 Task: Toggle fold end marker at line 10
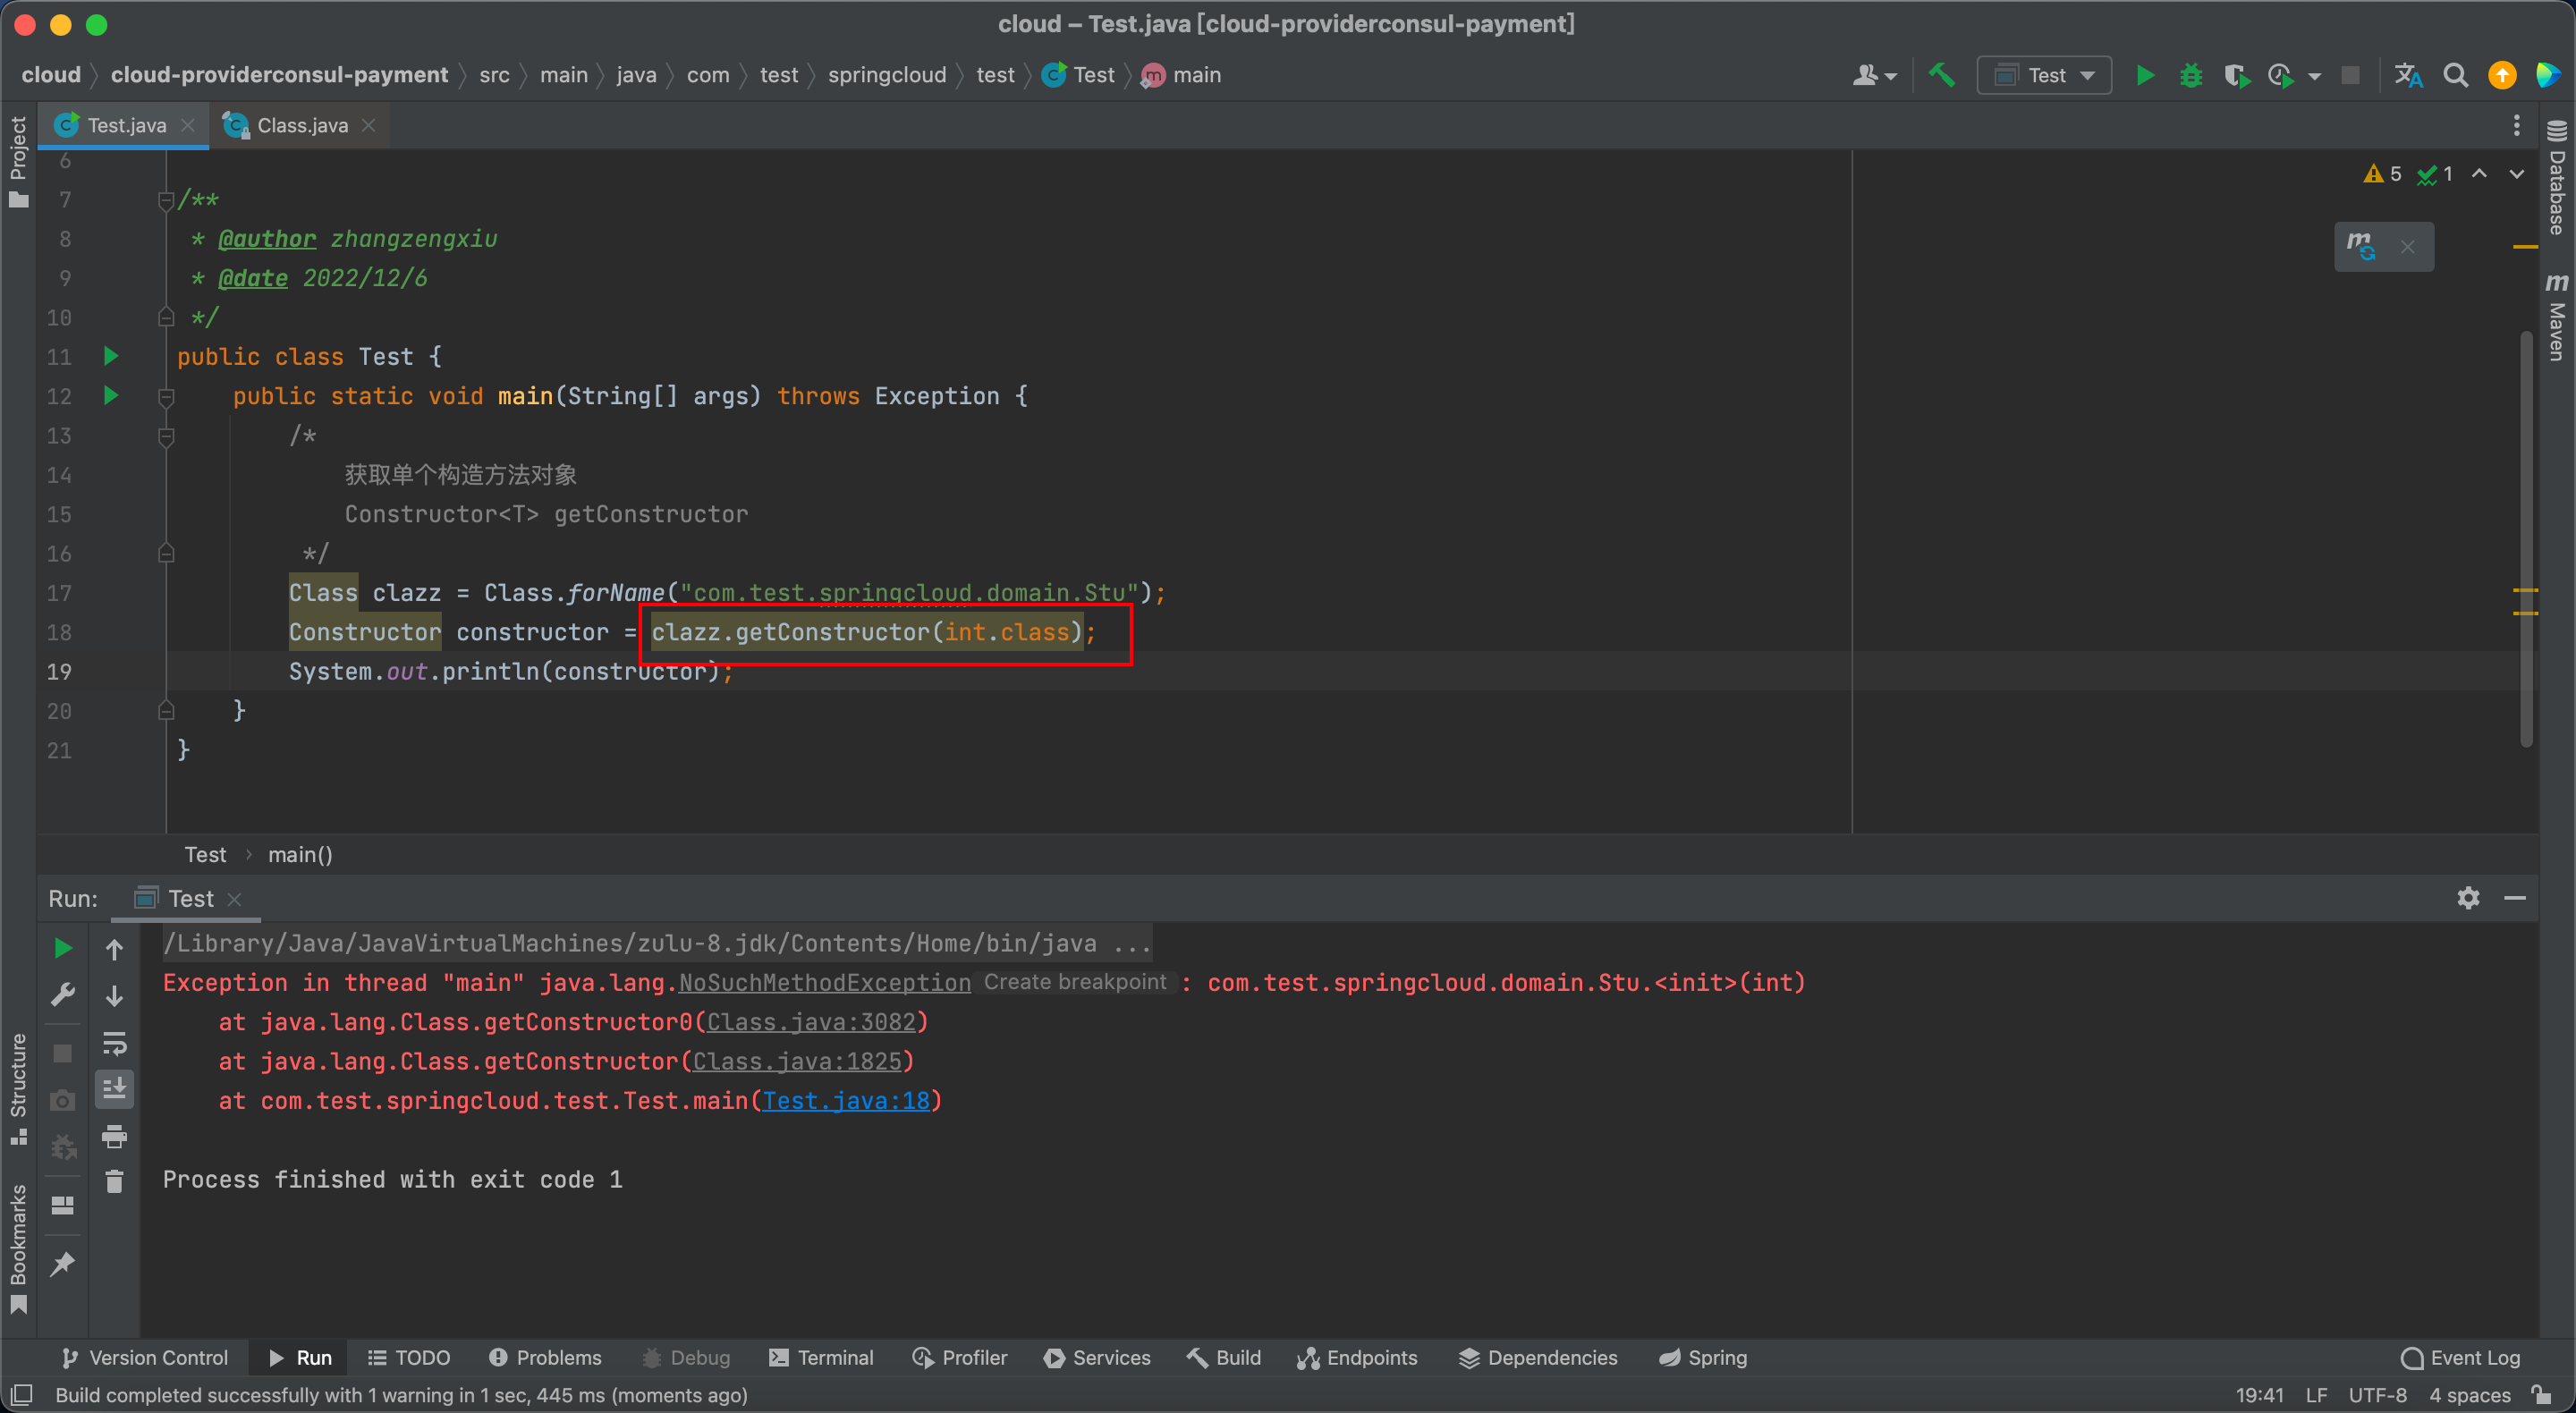(x=166, y=317)
